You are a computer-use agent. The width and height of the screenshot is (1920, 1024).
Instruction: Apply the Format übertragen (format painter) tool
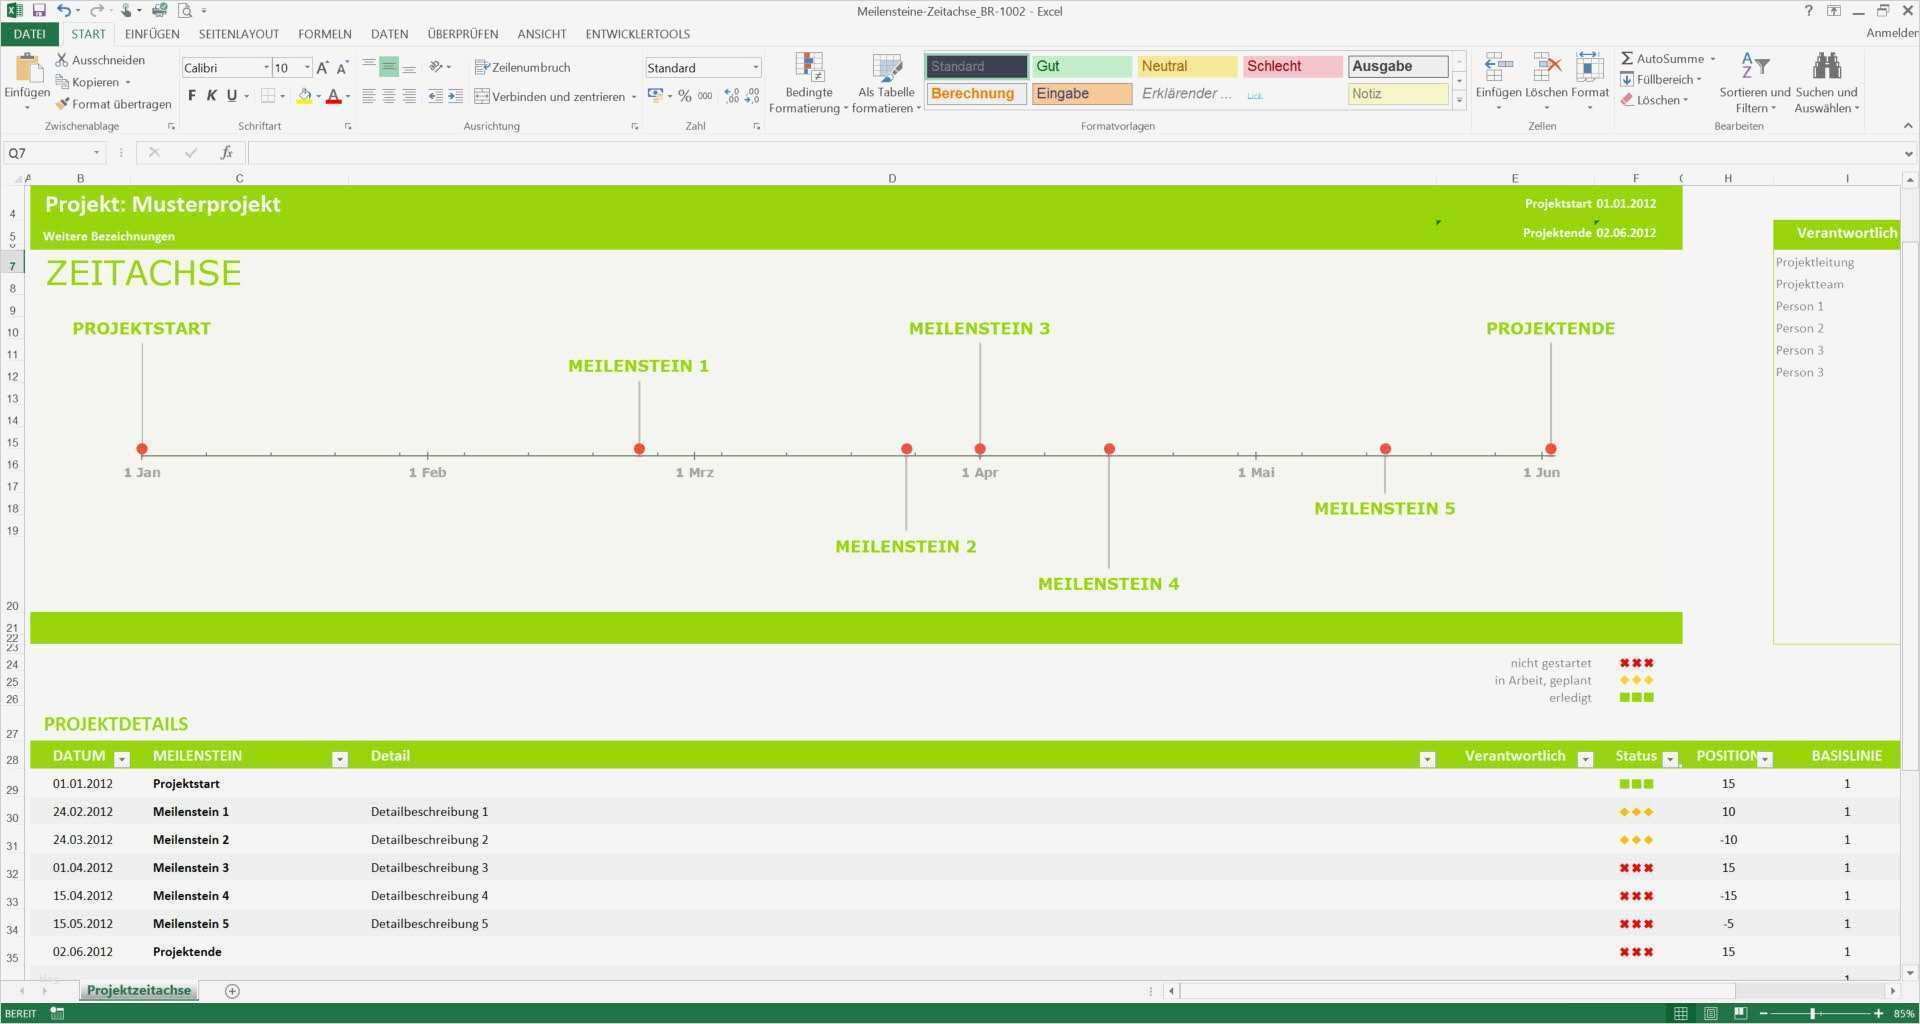point(113,104)
